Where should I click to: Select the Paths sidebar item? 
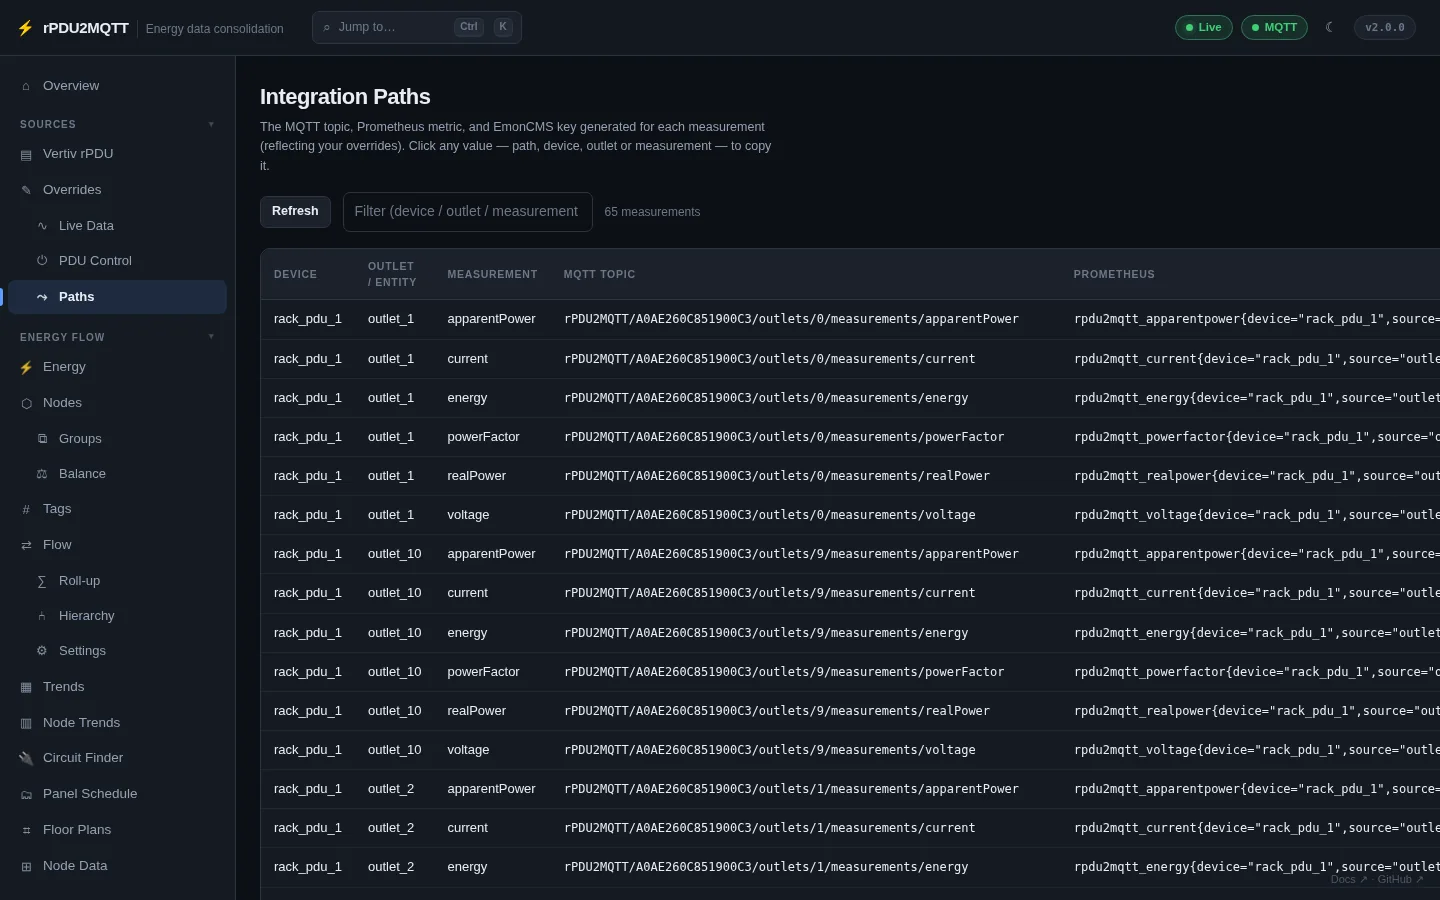click(x=117, y=297)
